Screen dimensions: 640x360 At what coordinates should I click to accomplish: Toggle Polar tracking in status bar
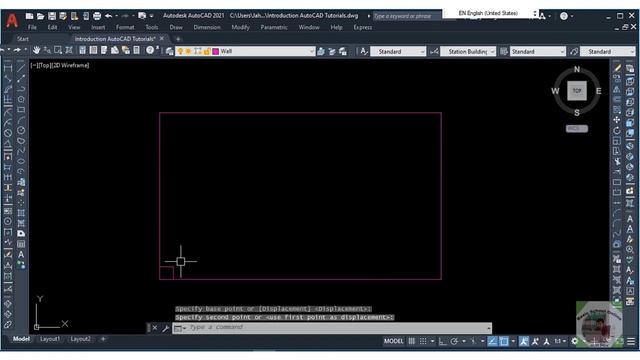[454, 341]
